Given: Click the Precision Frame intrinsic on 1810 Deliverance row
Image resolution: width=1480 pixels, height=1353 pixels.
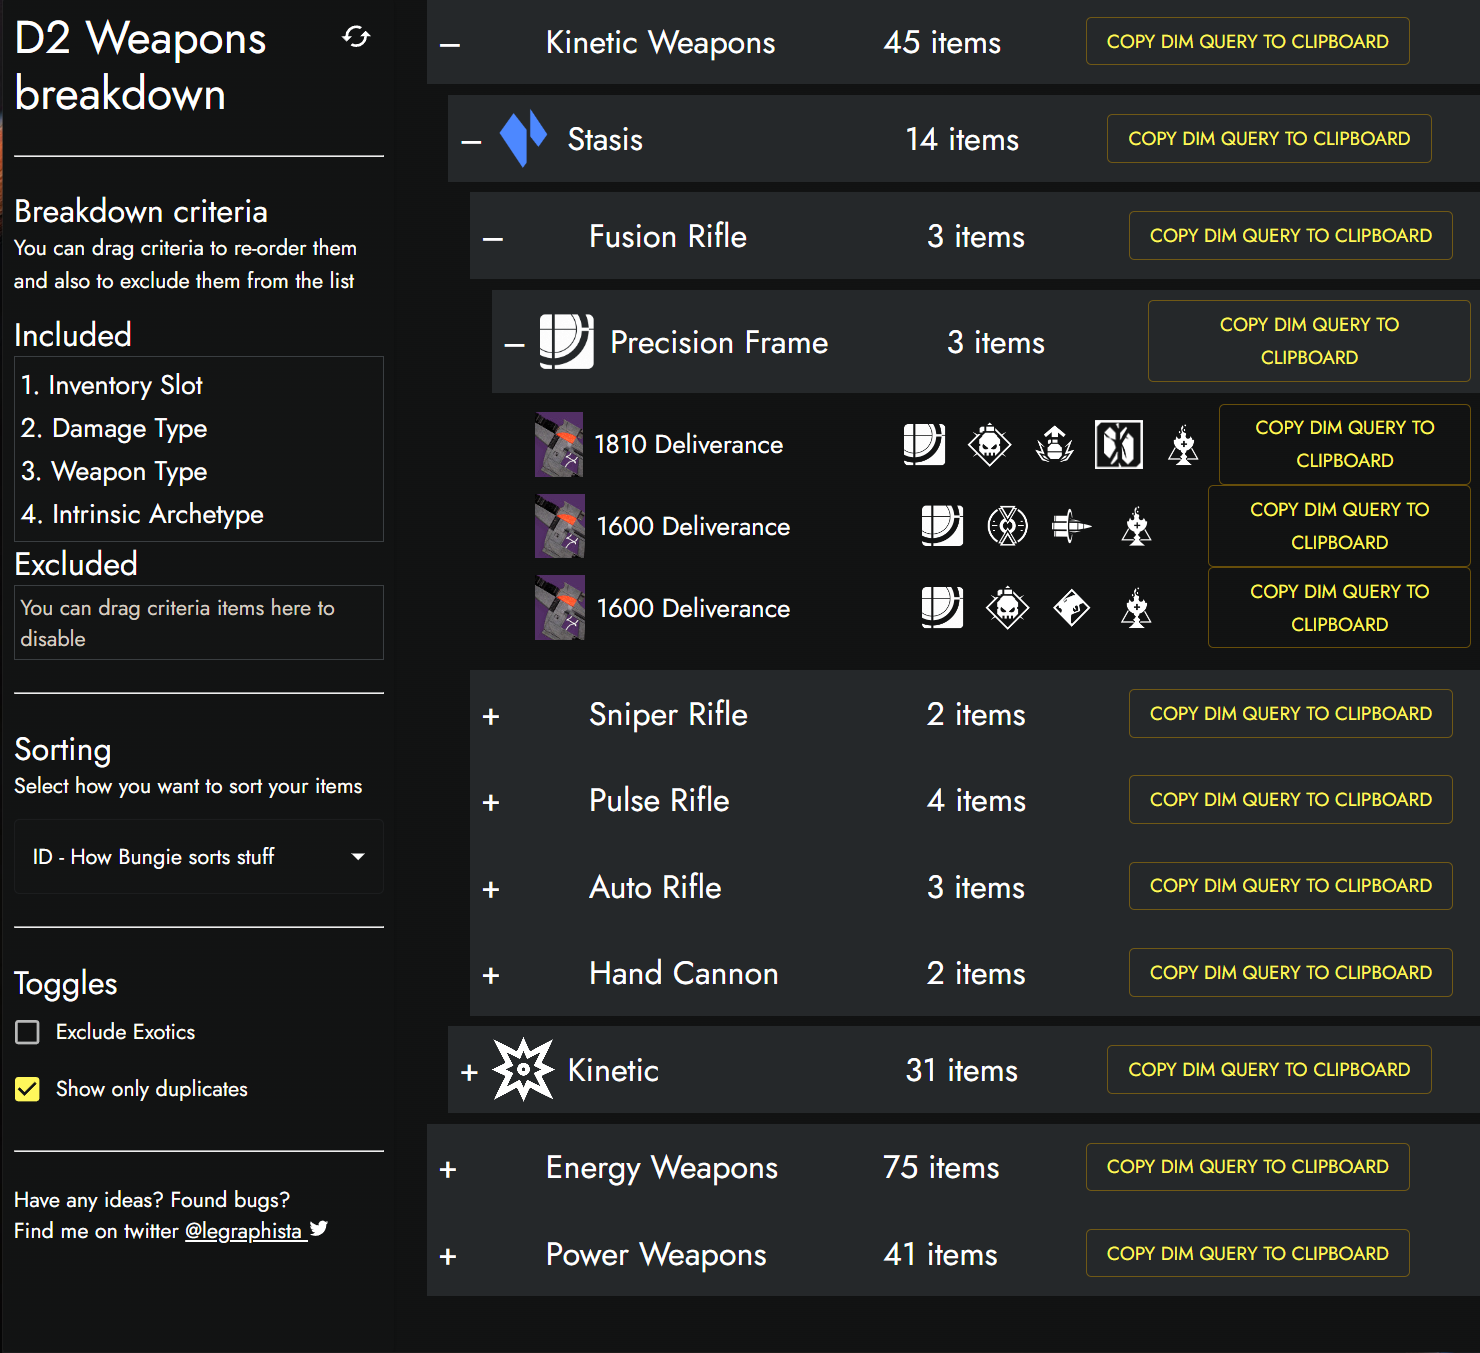Looking at the screenshot, I should tap(924, 444).
